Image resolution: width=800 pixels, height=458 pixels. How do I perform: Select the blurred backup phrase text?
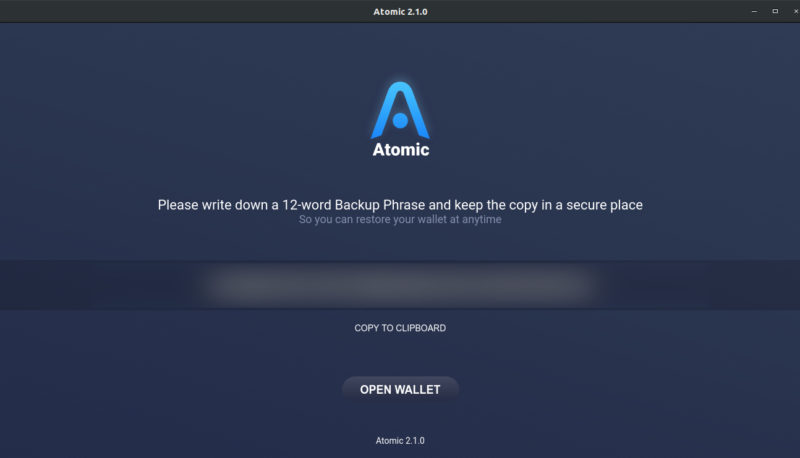click(x=400, y=285)
